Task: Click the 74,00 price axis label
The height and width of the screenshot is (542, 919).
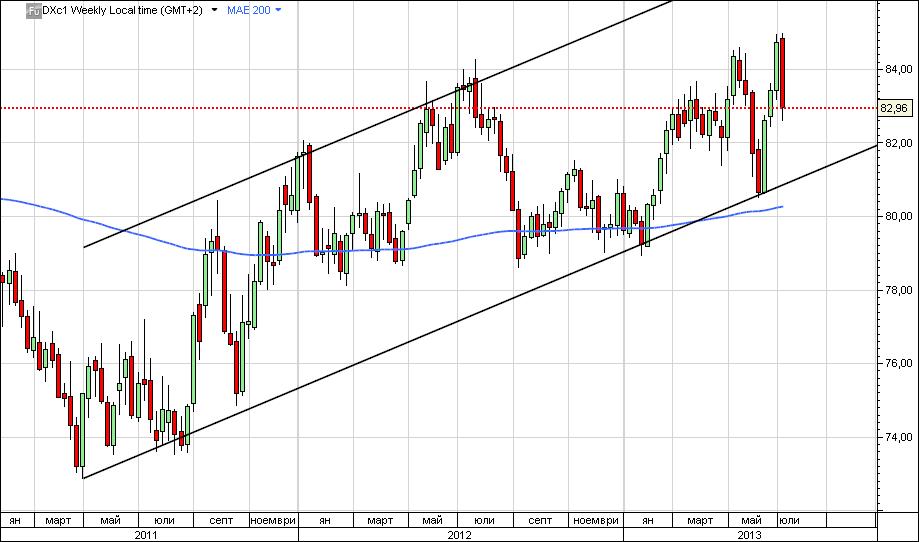Action: (x=898, y=437)
